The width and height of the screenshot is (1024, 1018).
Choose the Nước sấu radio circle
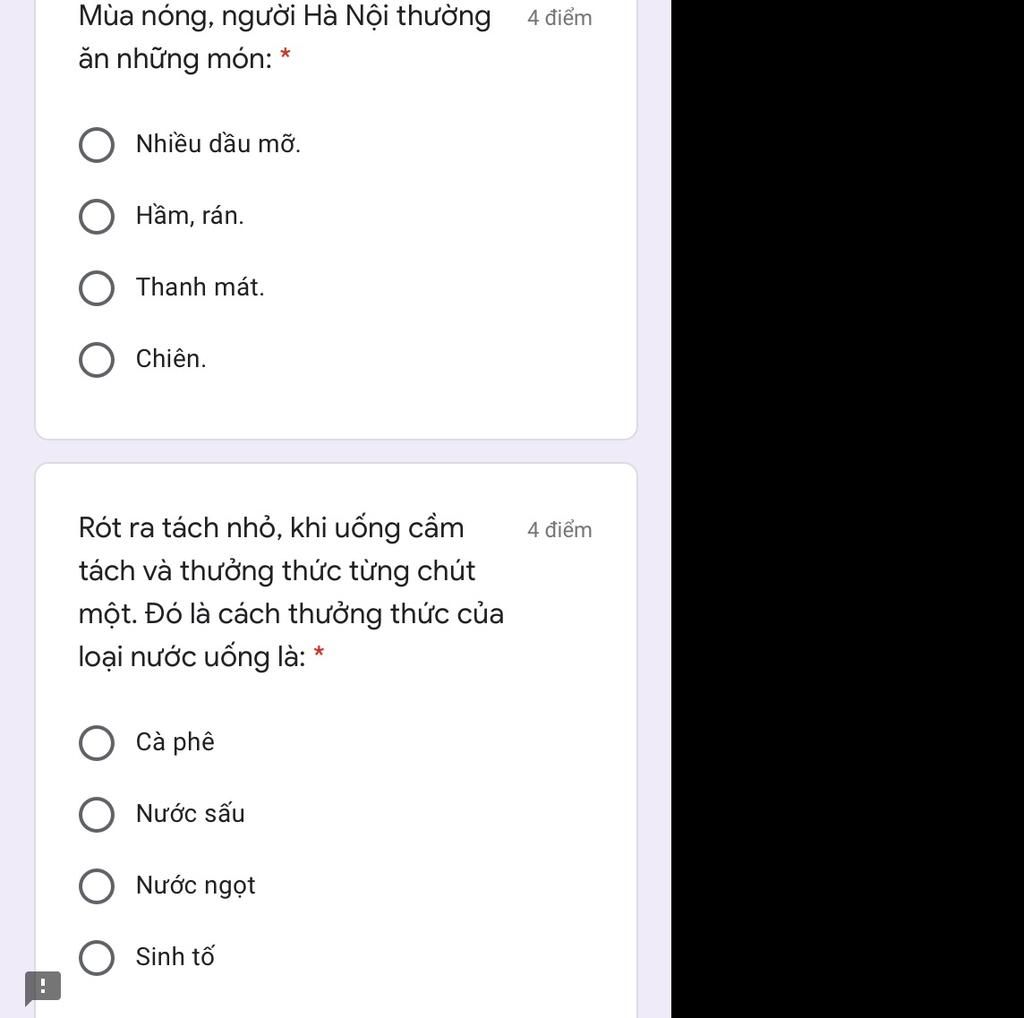point(97,814)
